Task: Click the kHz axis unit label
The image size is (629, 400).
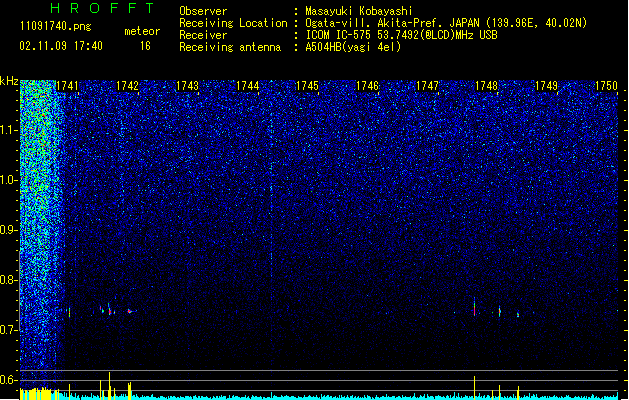Action: tap(9, 81)
